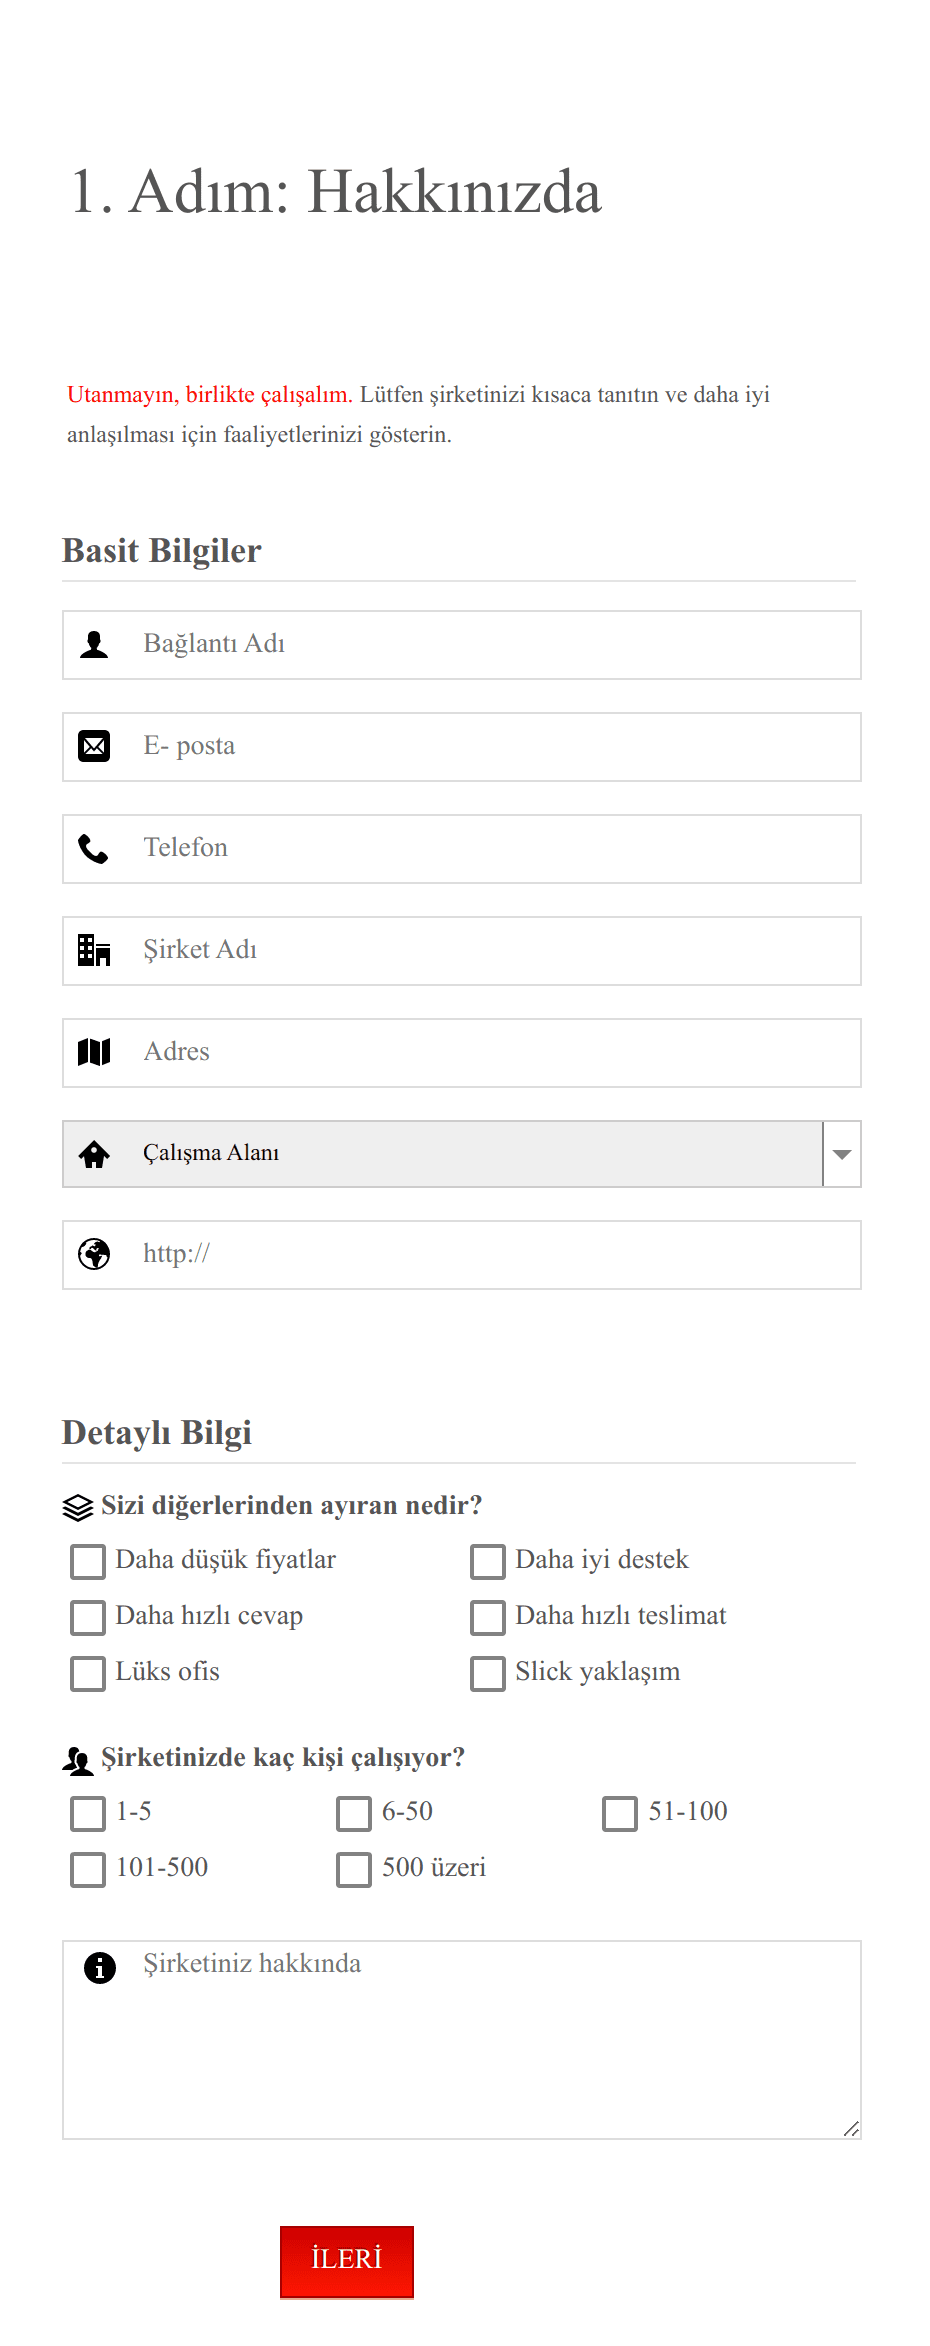930x2346 pixels.
Task: Enable the Lüks ofis checkbox
Action: coord(88,1673)
